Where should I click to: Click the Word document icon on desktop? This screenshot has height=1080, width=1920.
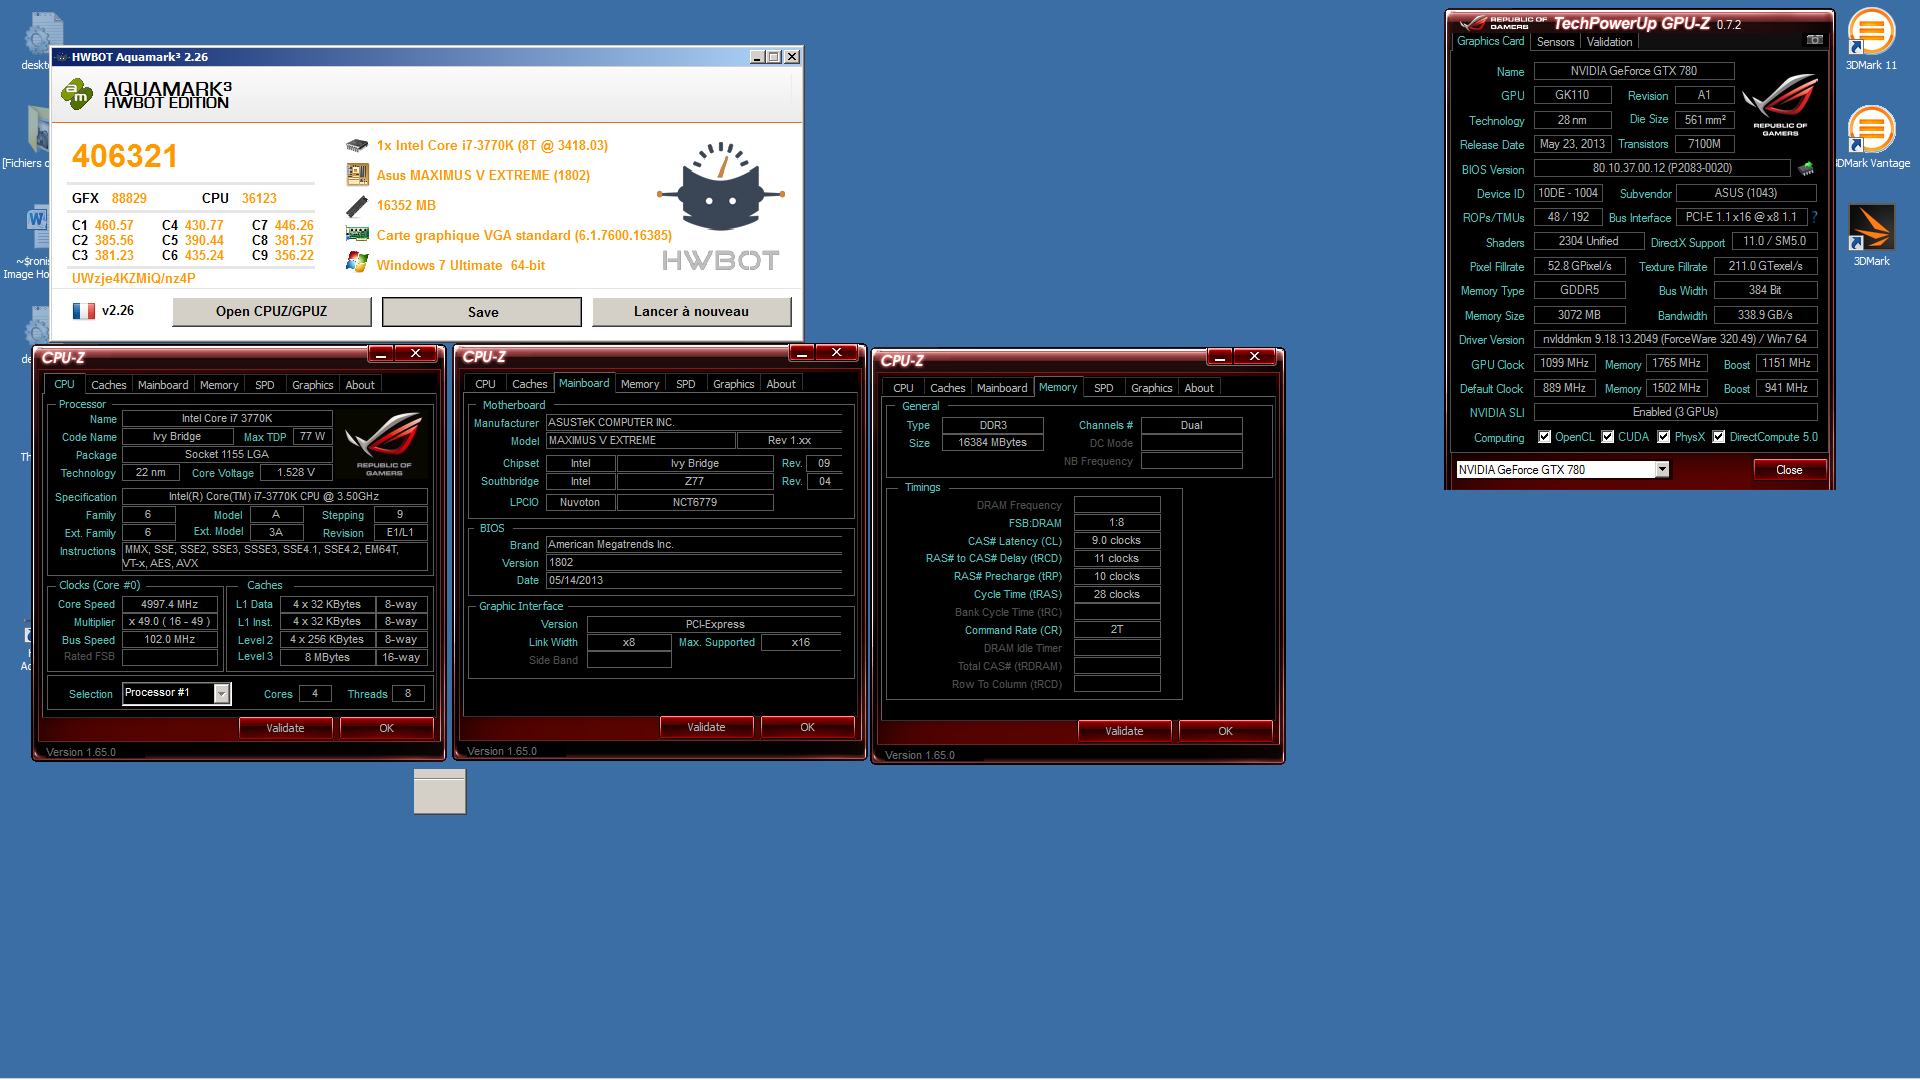pyautogui.click(x=37, y=229)
